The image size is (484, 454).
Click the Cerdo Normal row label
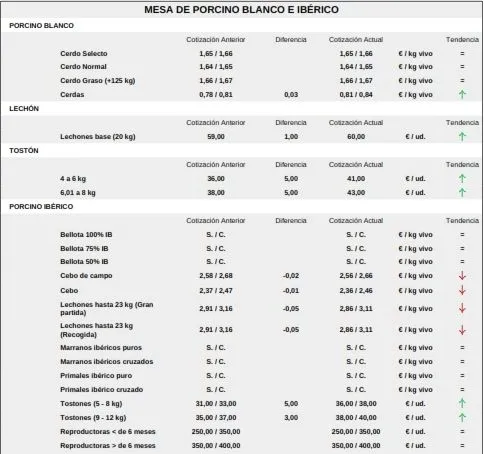(83, 67)
